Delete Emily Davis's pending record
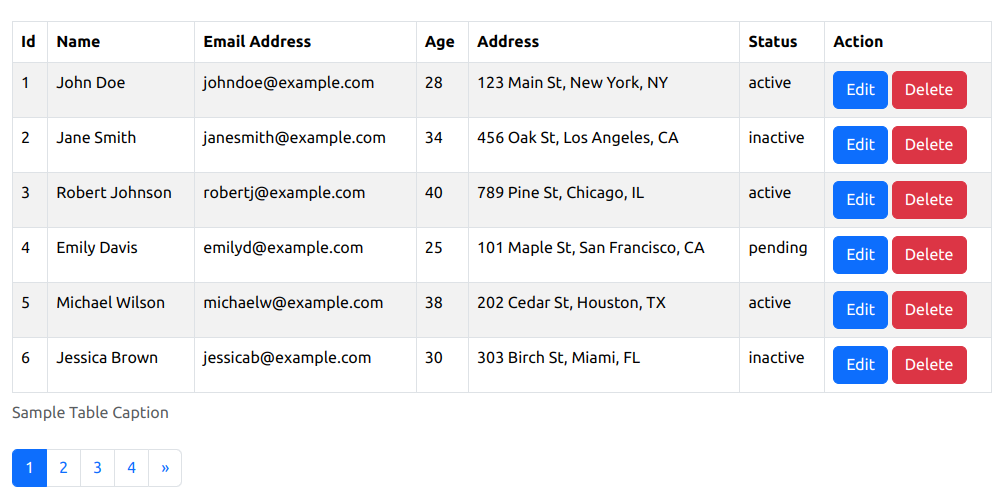Image resolution: width=1003 pixels, height=504 pixels. (929, 255)
